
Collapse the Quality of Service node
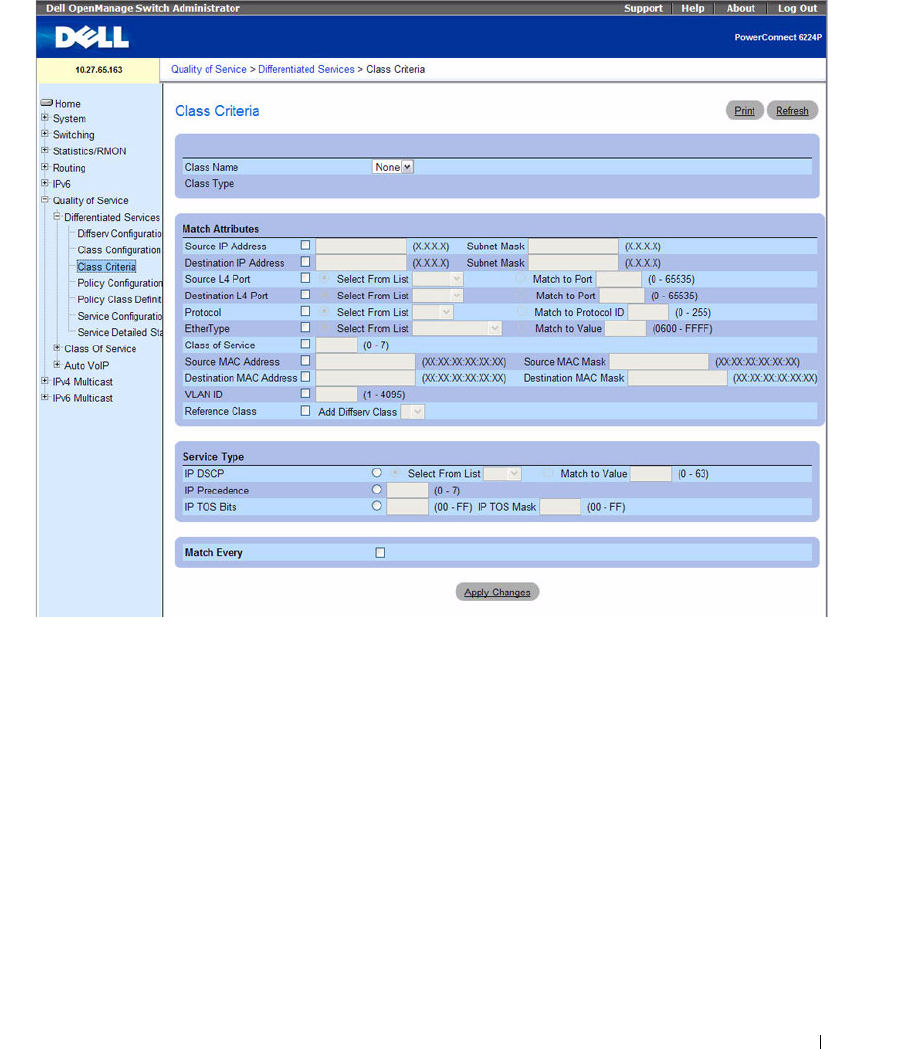click(45, 200)
